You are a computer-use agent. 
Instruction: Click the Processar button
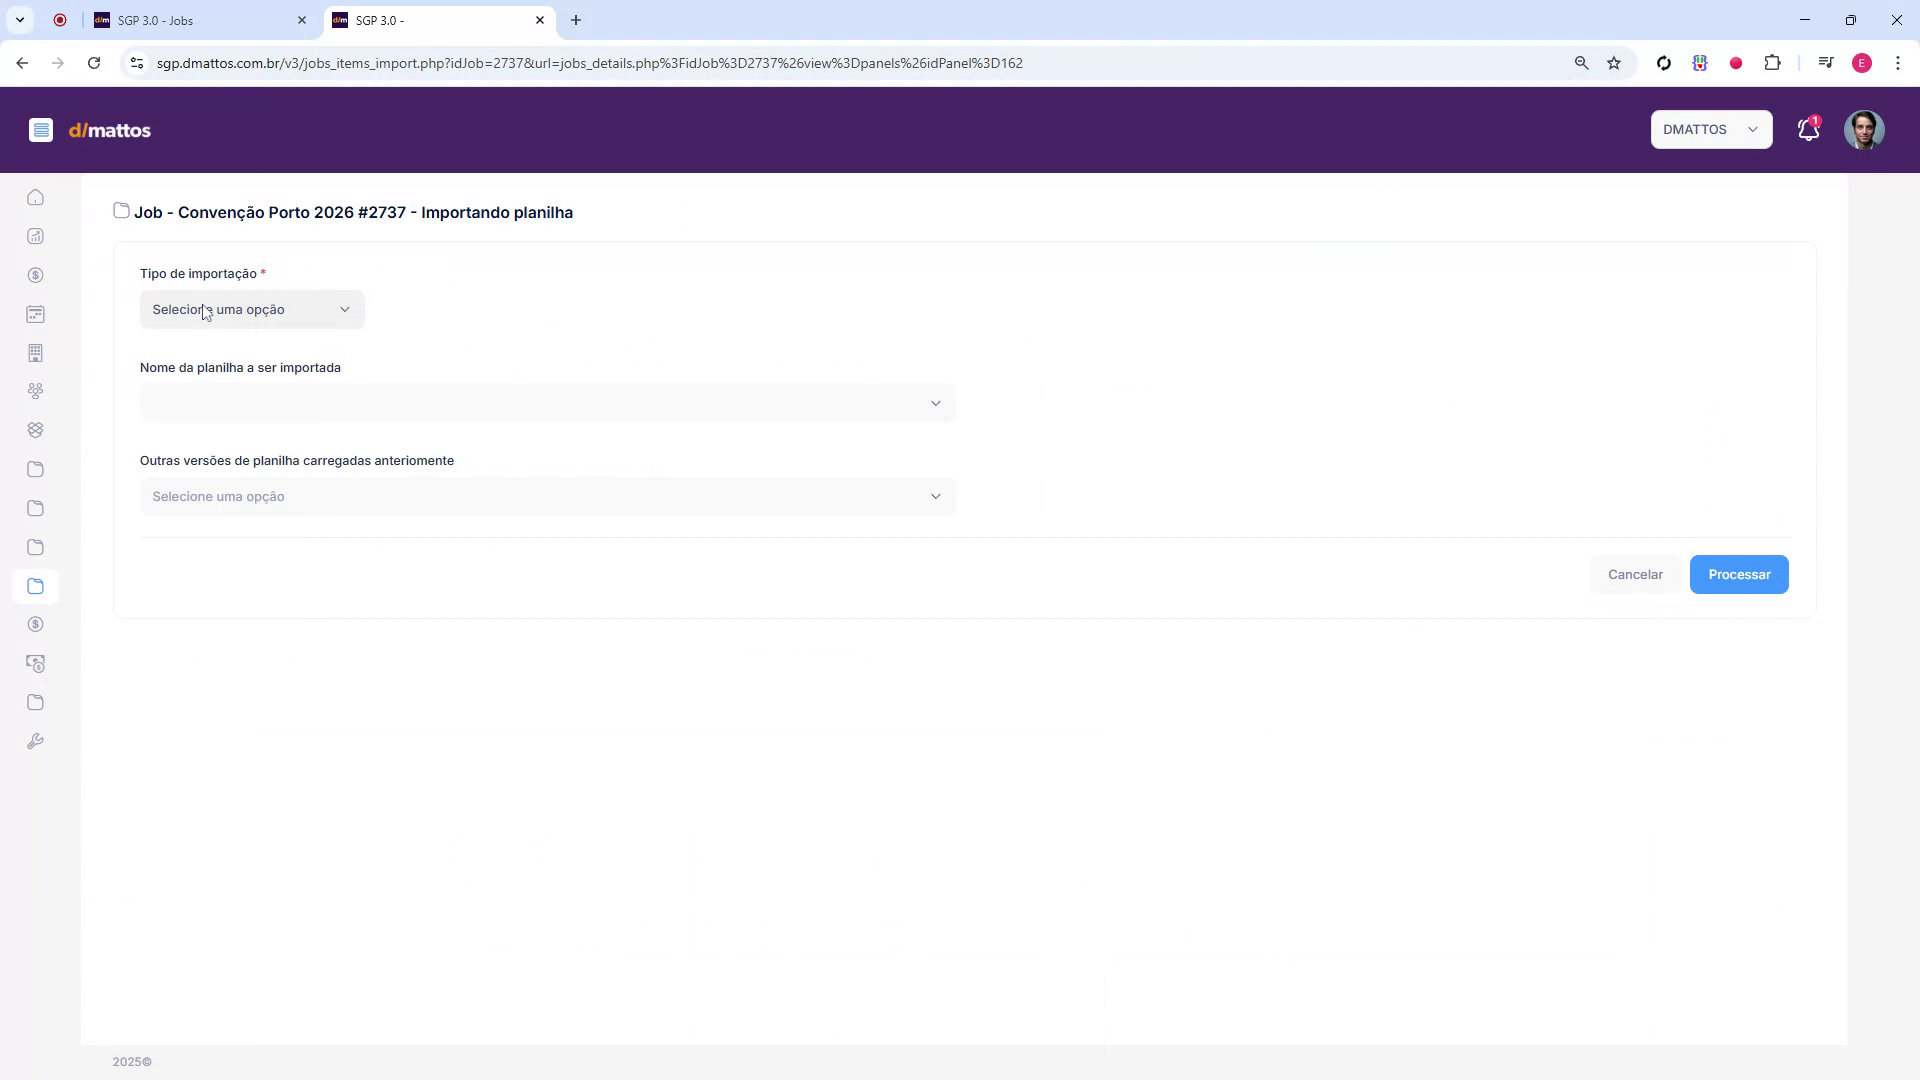coord(1738,574)
